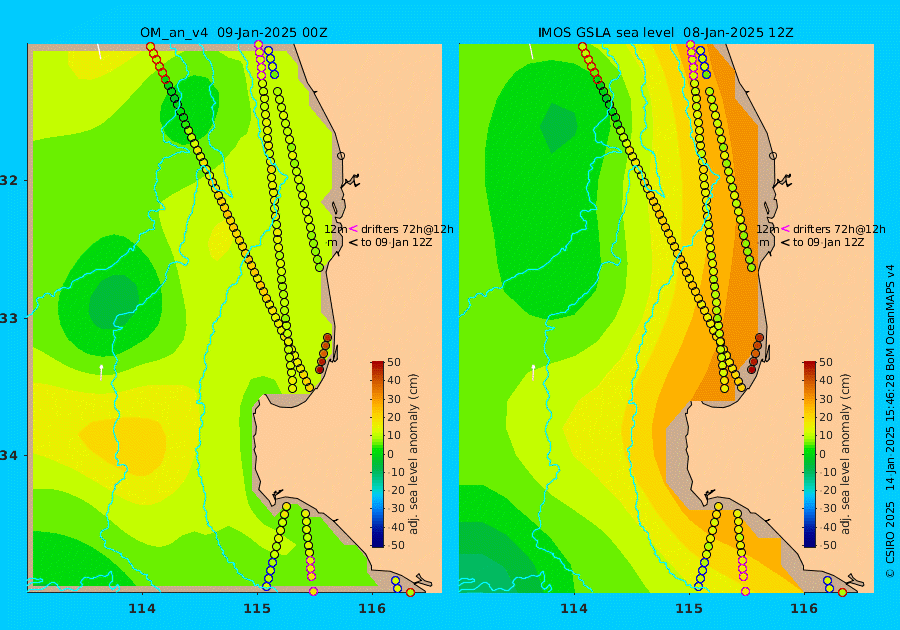Click the red-outlined first circle of the diagonal track in OM_an_v4
The width and height of the screenshot is (900, 630).
point(150,46)
